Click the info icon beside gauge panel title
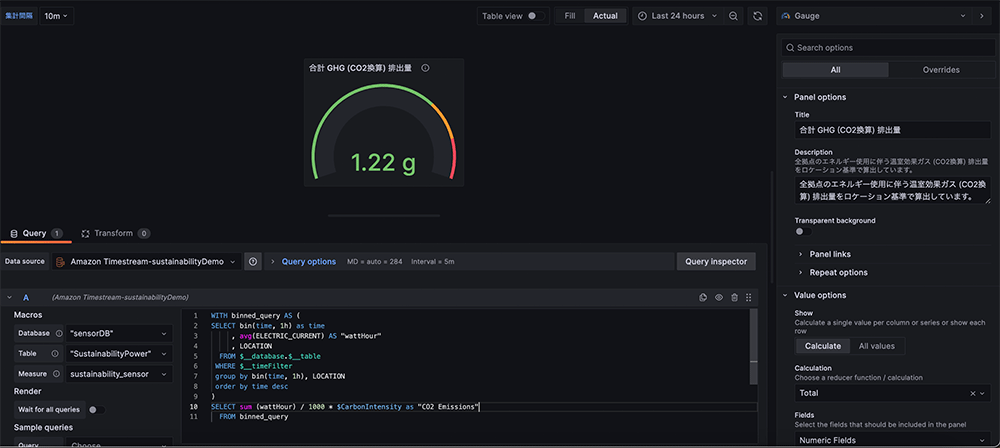Image resolution: width=1000 pixels, height=448 pixels. coord(425,68)
